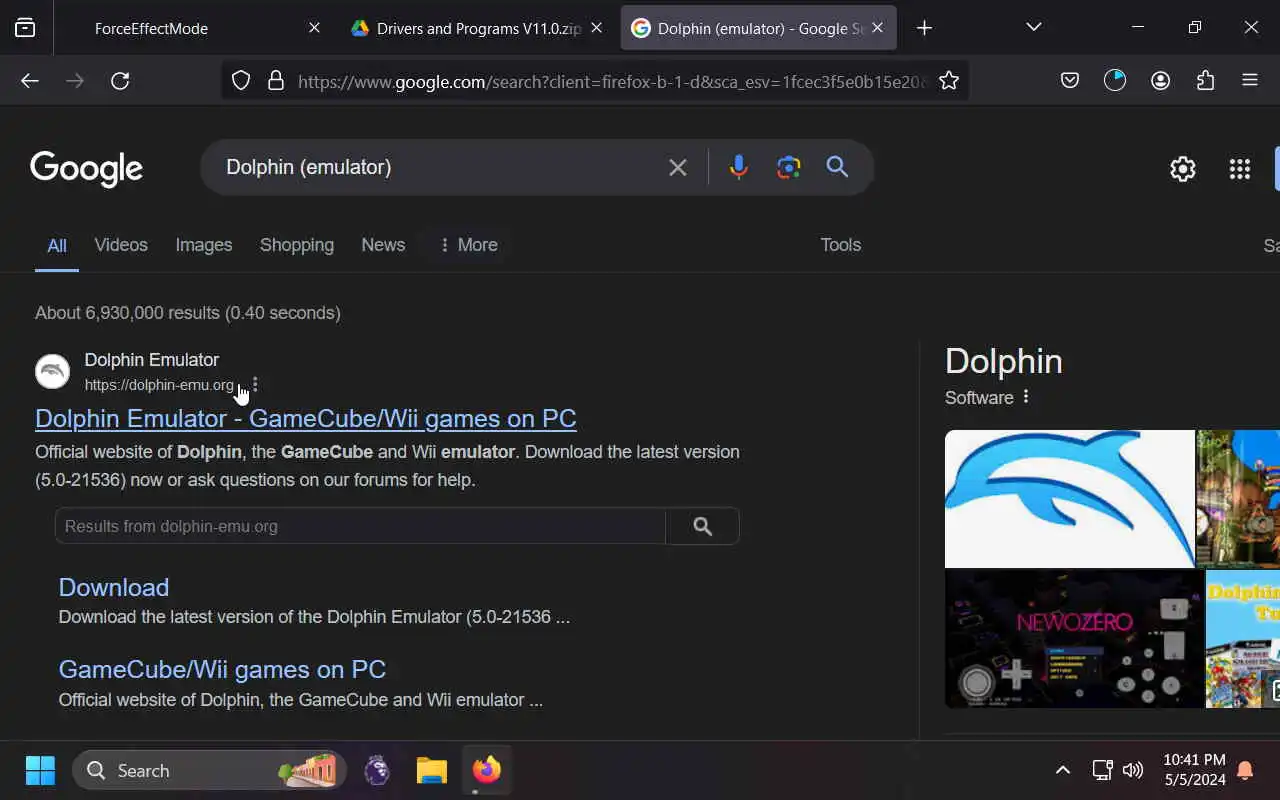1280x800 pixels.
Task: Click the All search results tab
Action: coord(57,245)
